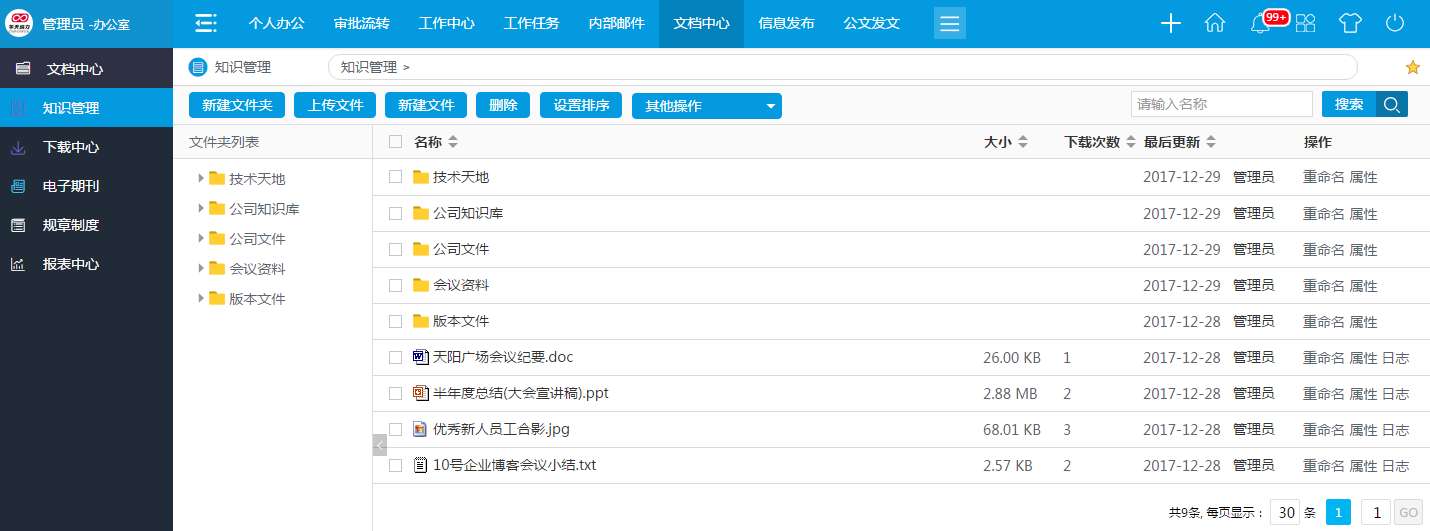The height and width of the screenshot is (531, 1430).
Task: Click 知识管理 sidebar icon
Action: (x=18, y=108)
